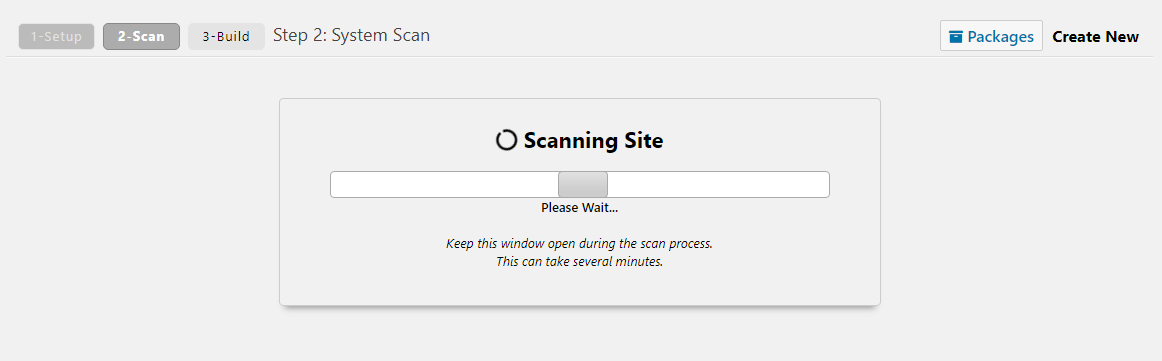The width and height of the screenshot is (1162, 361).
Task: Click the 'Step 2:' prefix in header
Action: 300,35
